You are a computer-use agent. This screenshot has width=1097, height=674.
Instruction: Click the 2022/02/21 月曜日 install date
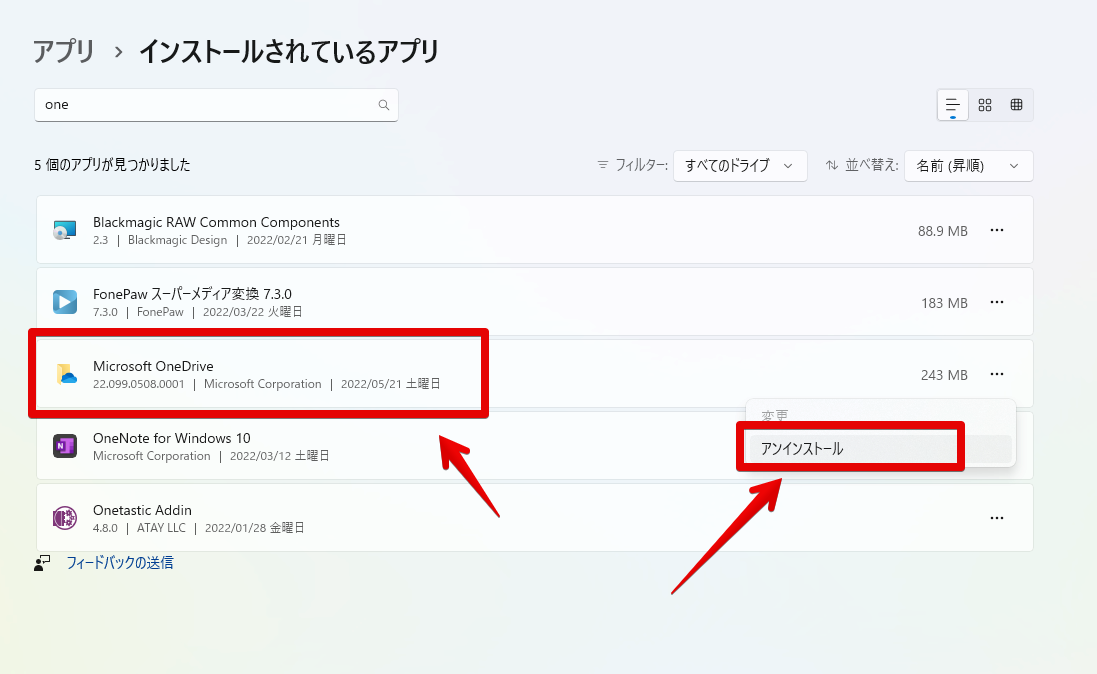(x=297, y=239)
